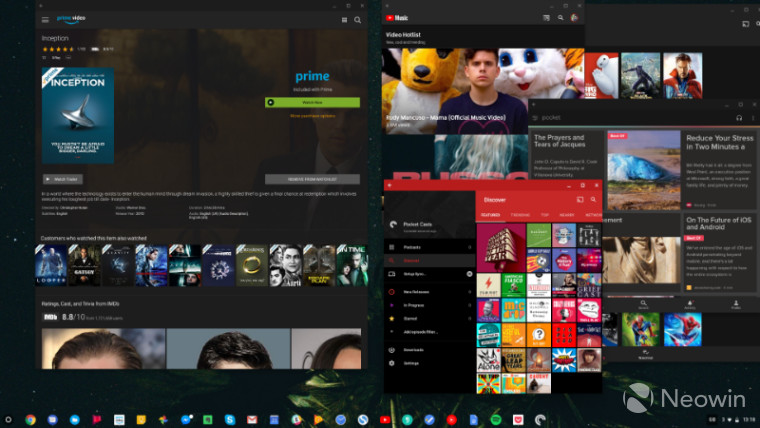Open Skype from the shelf
Viewport: 760px width, 428px height.
tap(230, 420)
